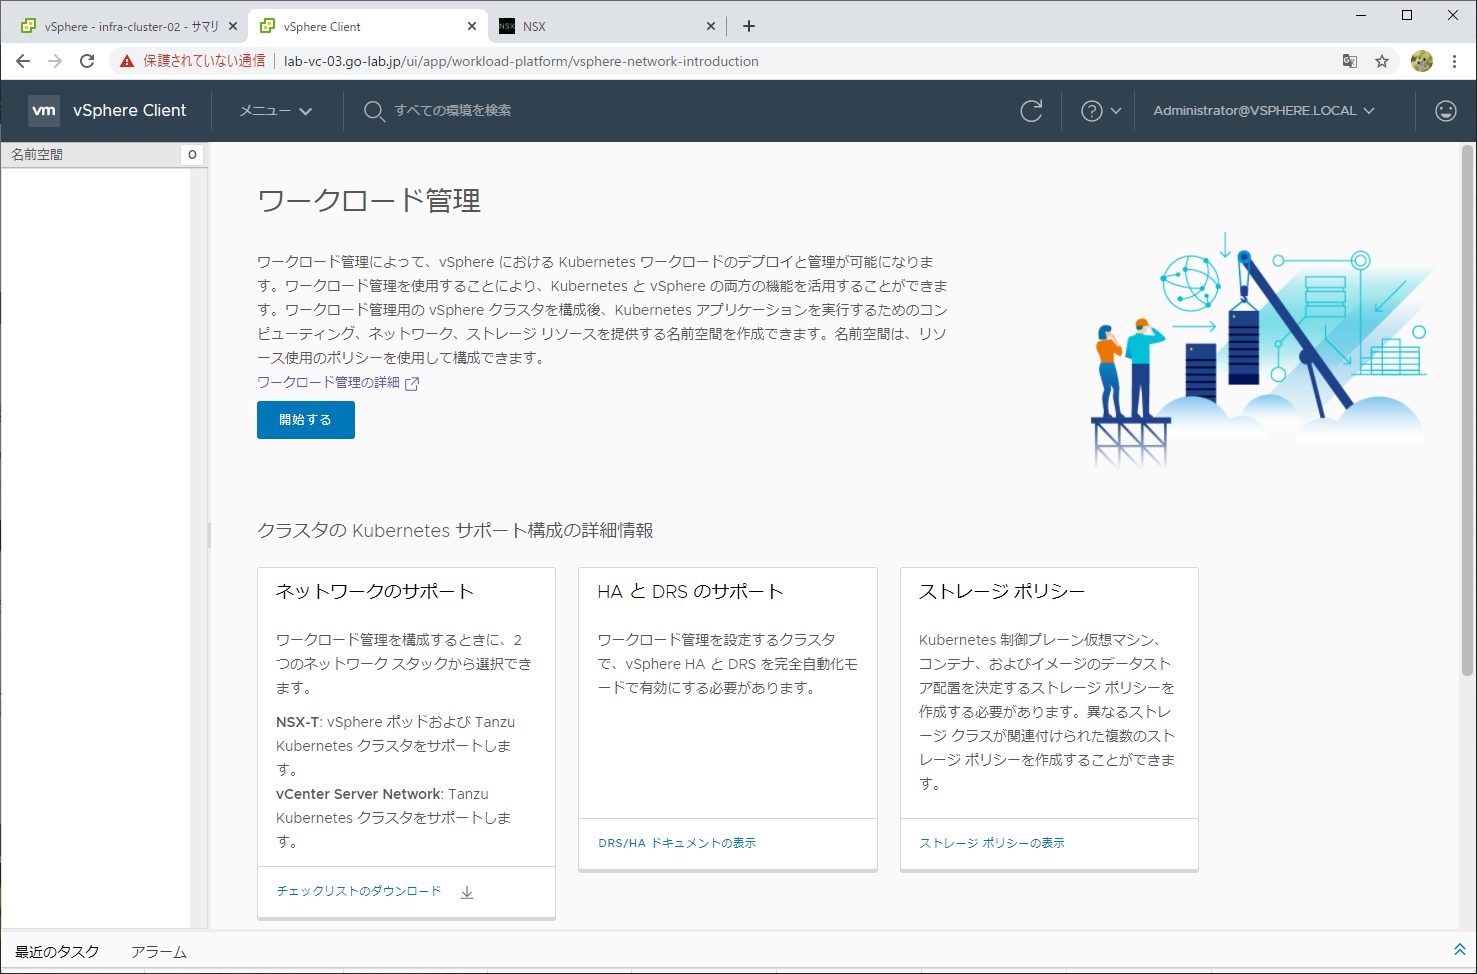
Task: Select the 名前空間 item in the sidebar
Action: (37, 155)
